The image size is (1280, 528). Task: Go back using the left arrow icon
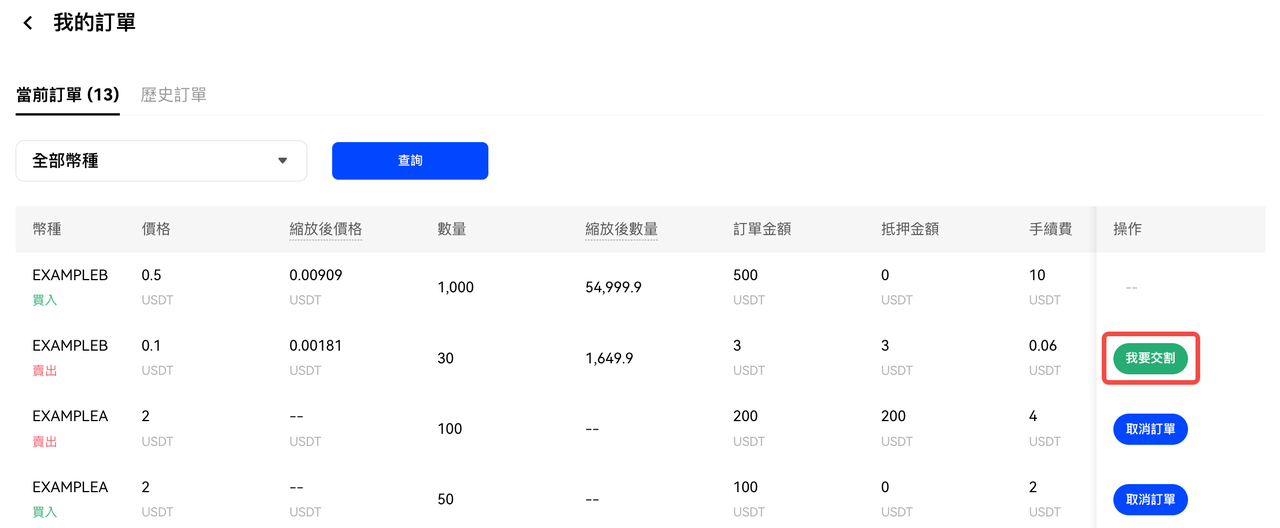[x=28, y=23]
